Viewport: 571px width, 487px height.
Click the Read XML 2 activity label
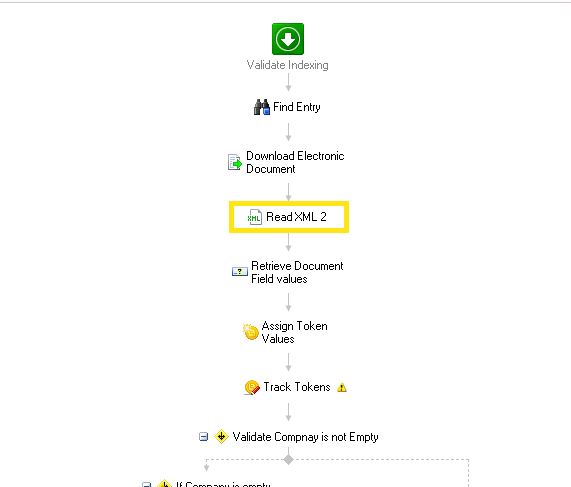pyautogui.click(x=296, y=217)
